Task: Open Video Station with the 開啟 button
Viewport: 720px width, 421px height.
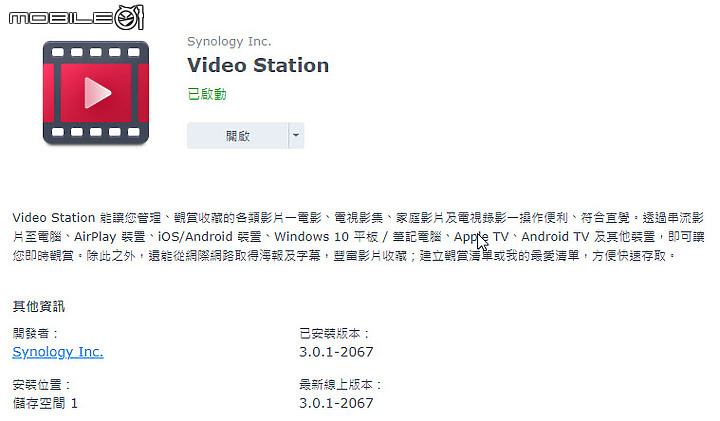Action: point(237,135)
